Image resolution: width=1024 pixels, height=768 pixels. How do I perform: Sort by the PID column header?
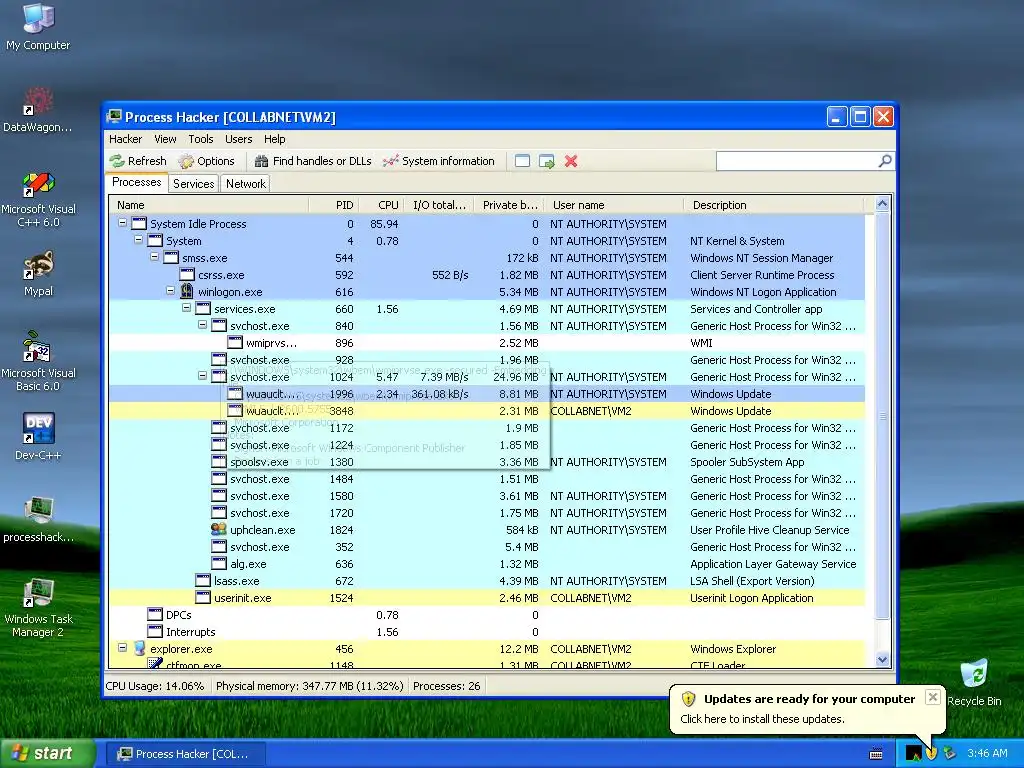[334, 205]
